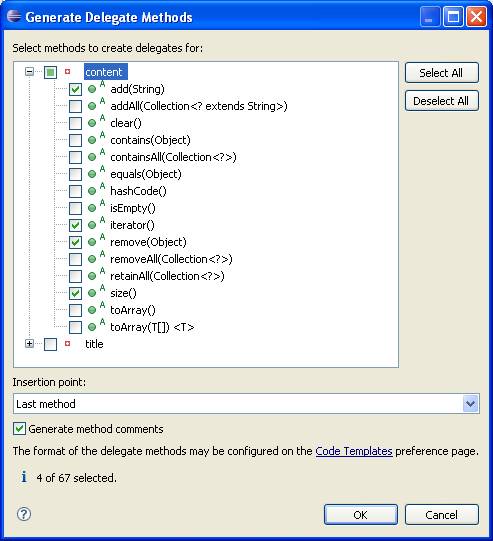Open the Code Templates link
493x541 pixels.
point(354,451)
